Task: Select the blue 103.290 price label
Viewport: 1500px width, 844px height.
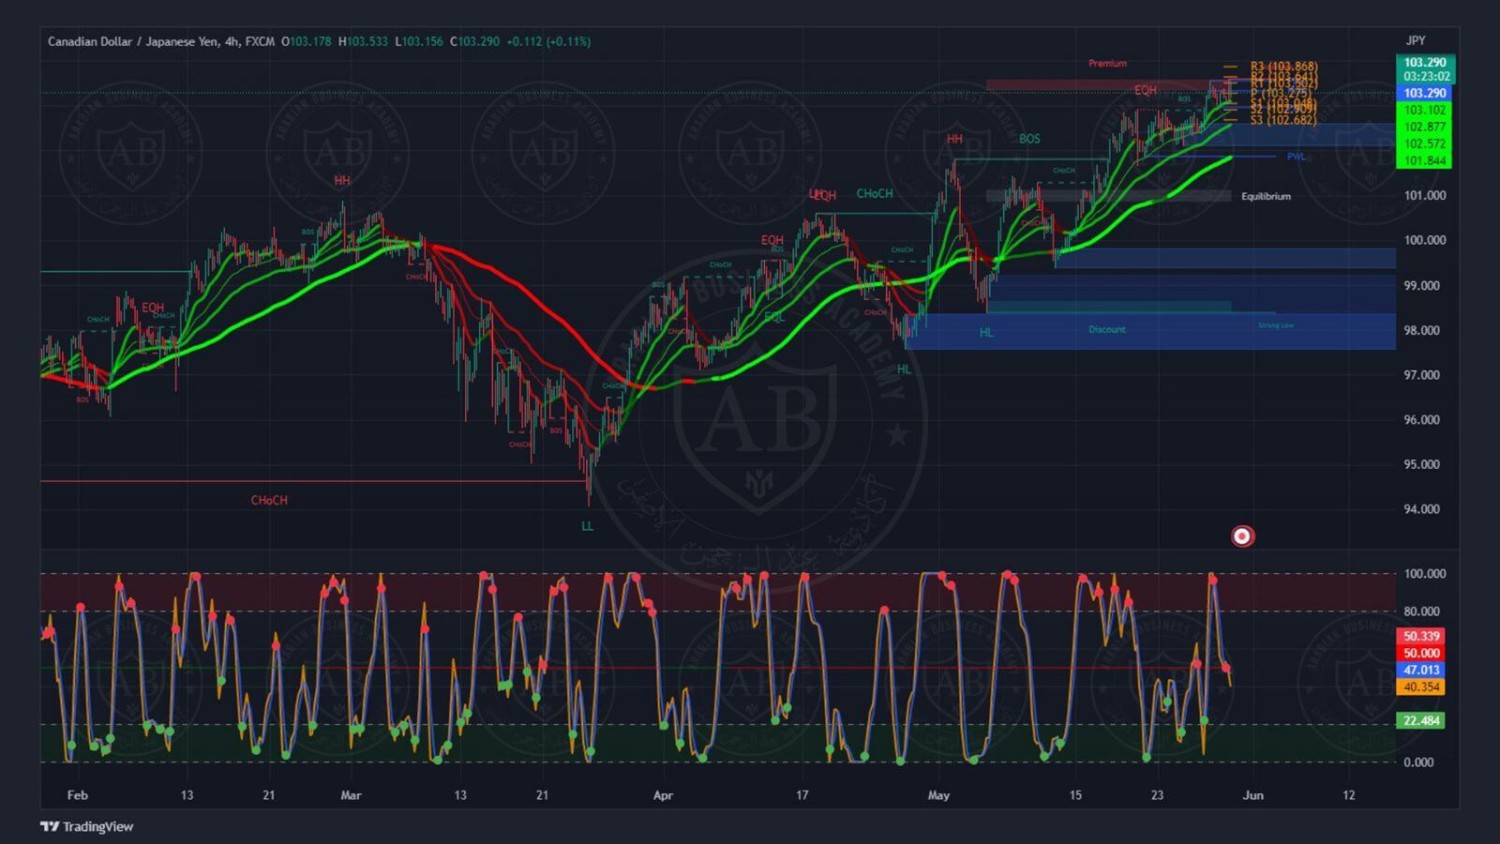Action: (1424, 93)
